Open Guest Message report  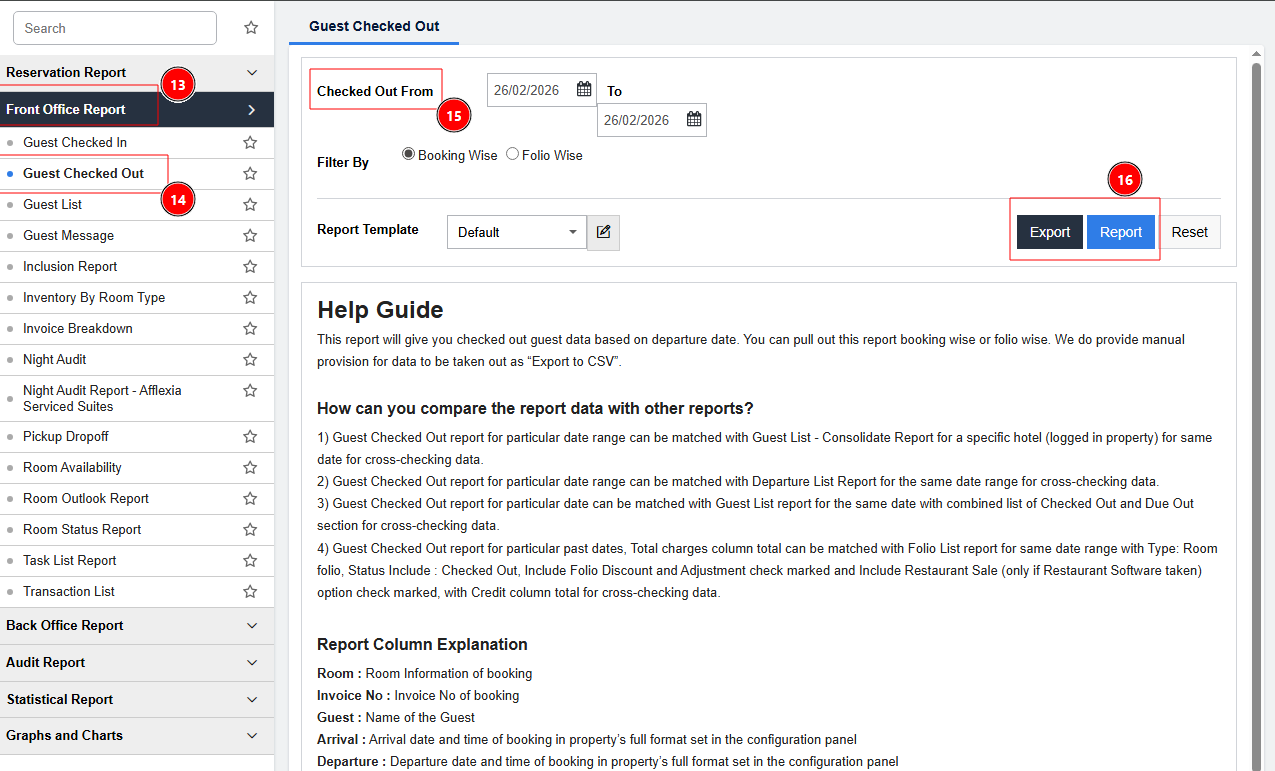point(69,236)
